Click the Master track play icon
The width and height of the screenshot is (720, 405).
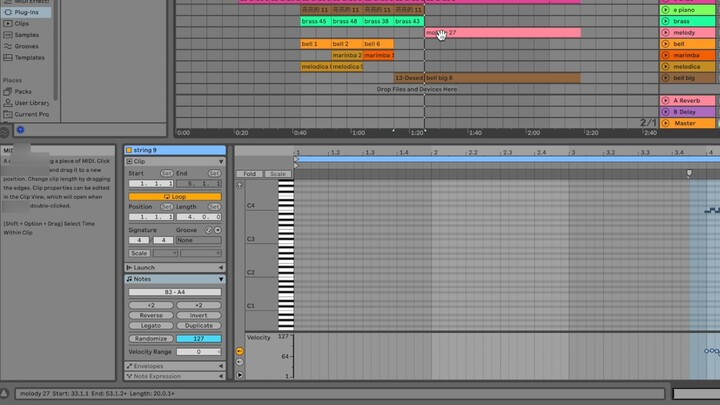(x=665, y=123)
